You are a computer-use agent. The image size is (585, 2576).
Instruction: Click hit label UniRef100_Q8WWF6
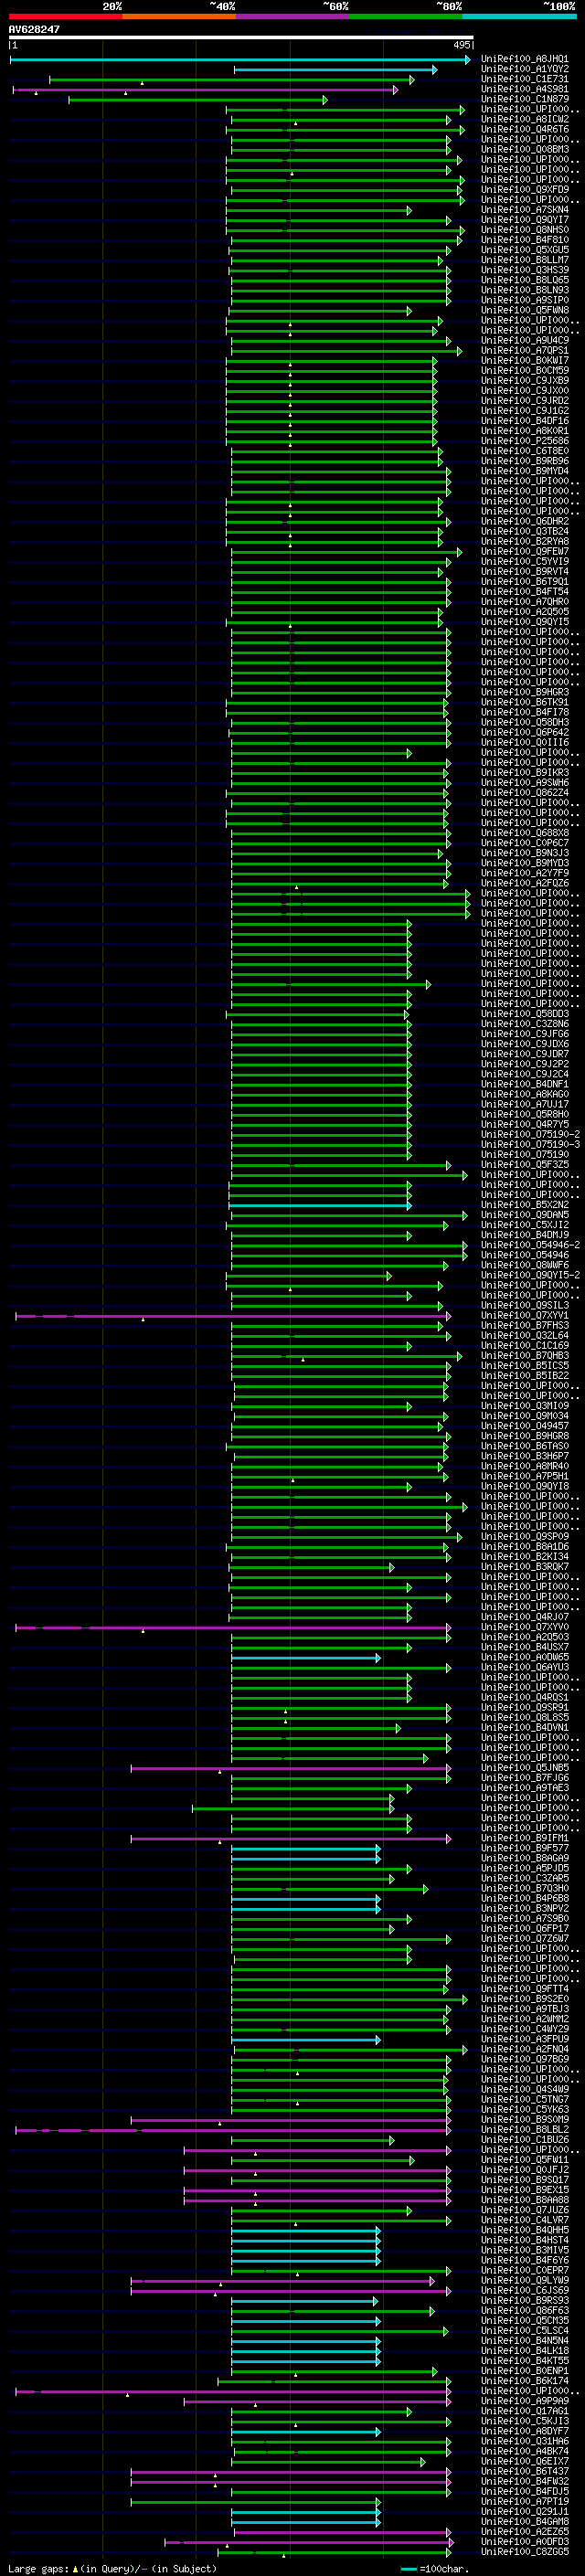tap(525, 1265)
